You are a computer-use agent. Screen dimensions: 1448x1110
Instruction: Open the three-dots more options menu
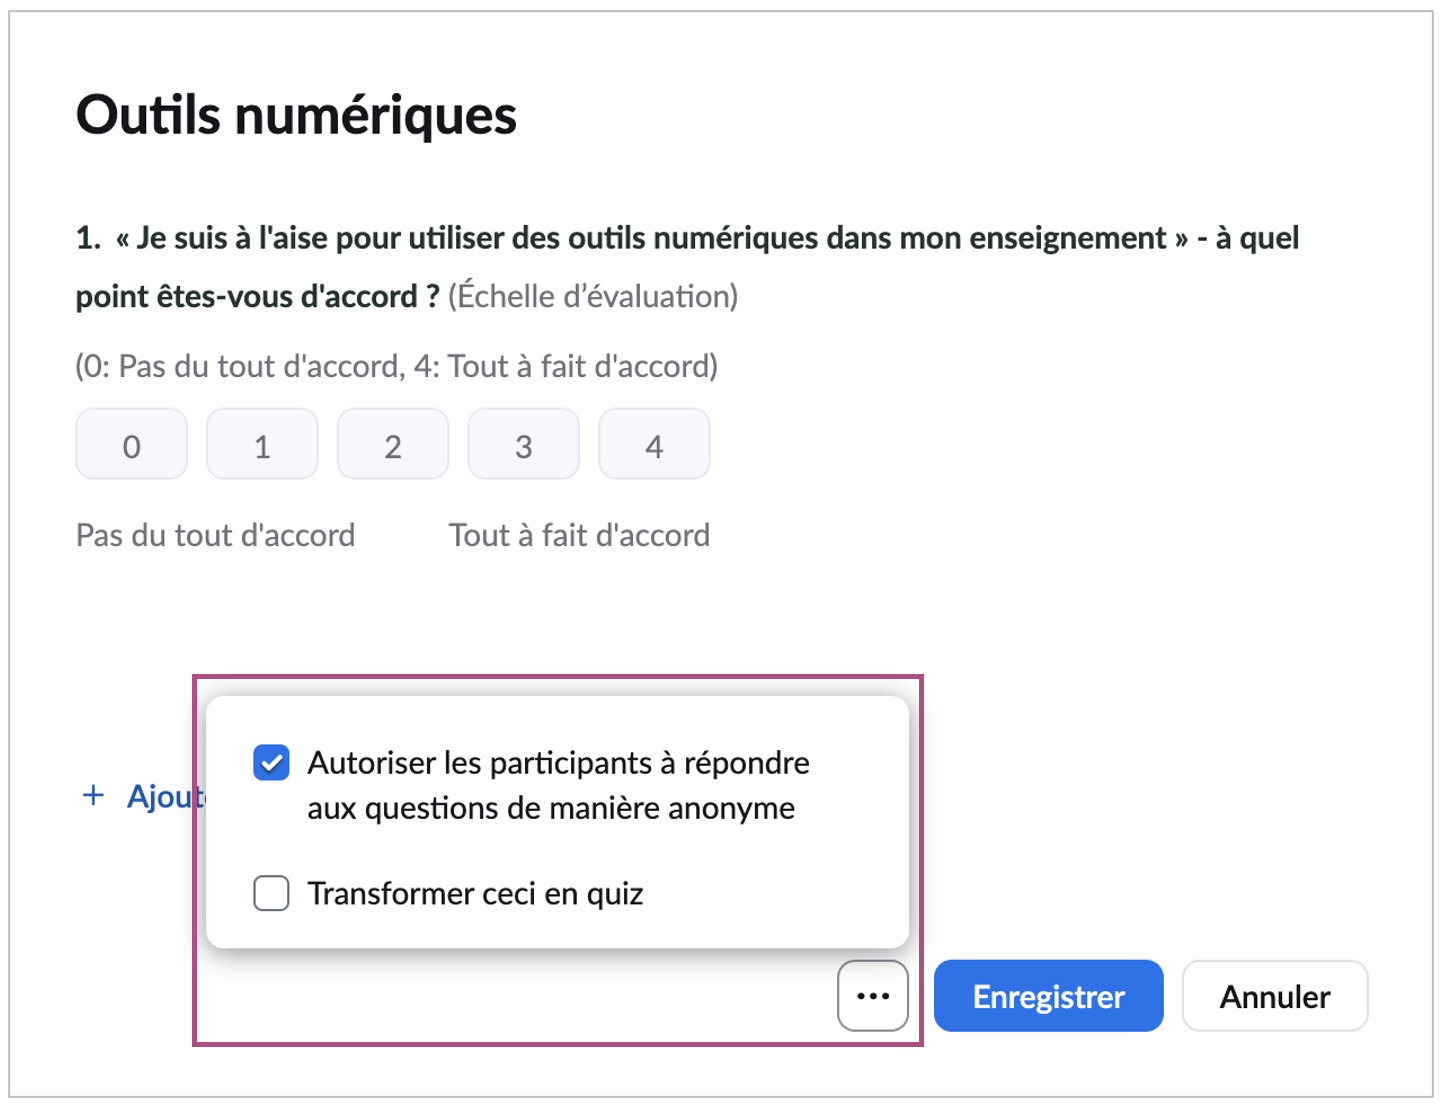(872, 996)
